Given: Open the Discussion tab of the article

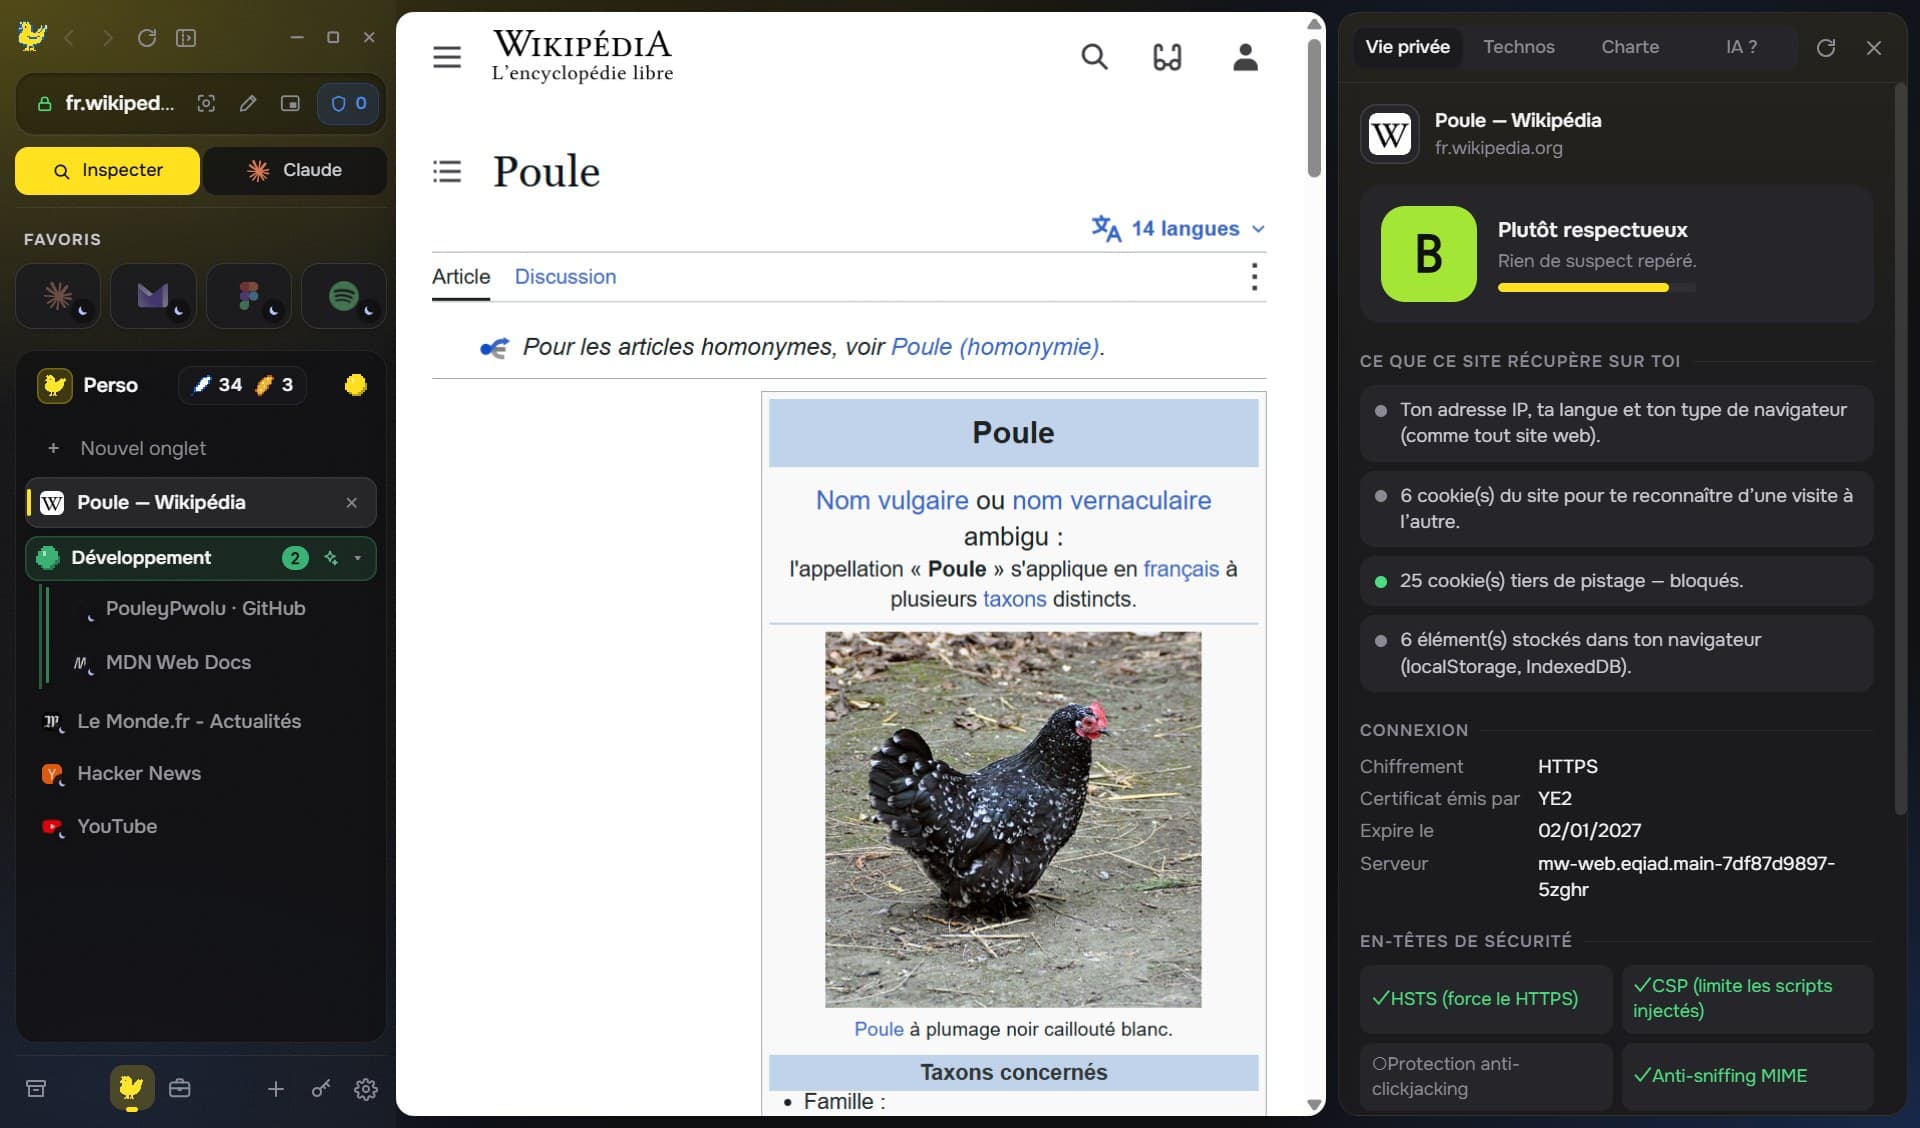Looking at the screenshot, I should 565,277.
